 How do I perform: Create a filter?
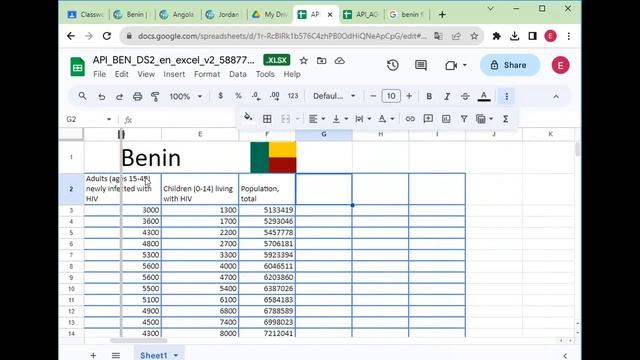[x=464, y=119]
